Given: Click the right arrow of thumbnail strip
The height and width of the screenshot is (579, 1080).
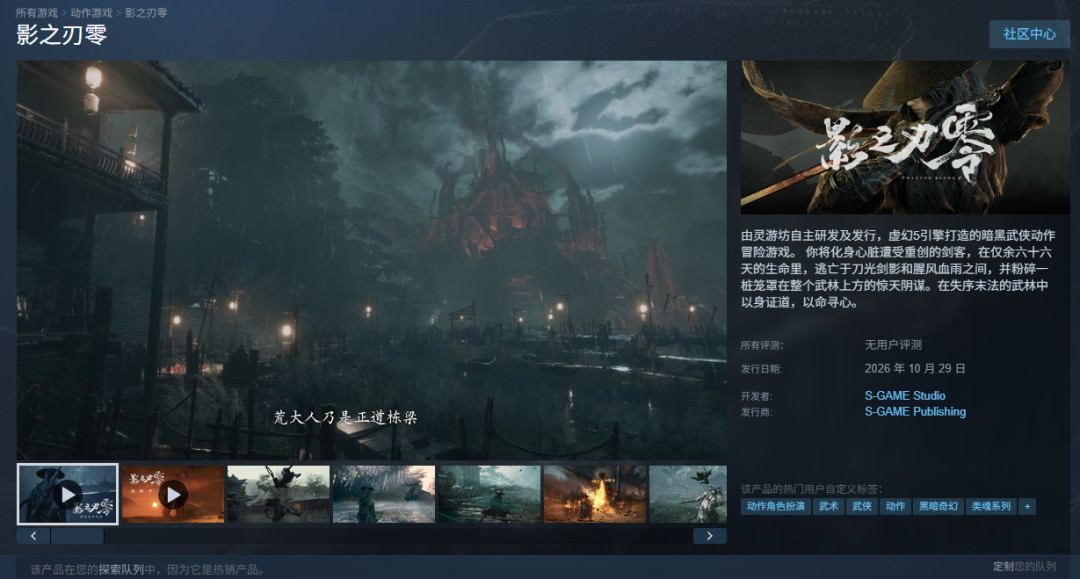Looking at the screenshot, I should pyautogui.click(x=709, y=536).
